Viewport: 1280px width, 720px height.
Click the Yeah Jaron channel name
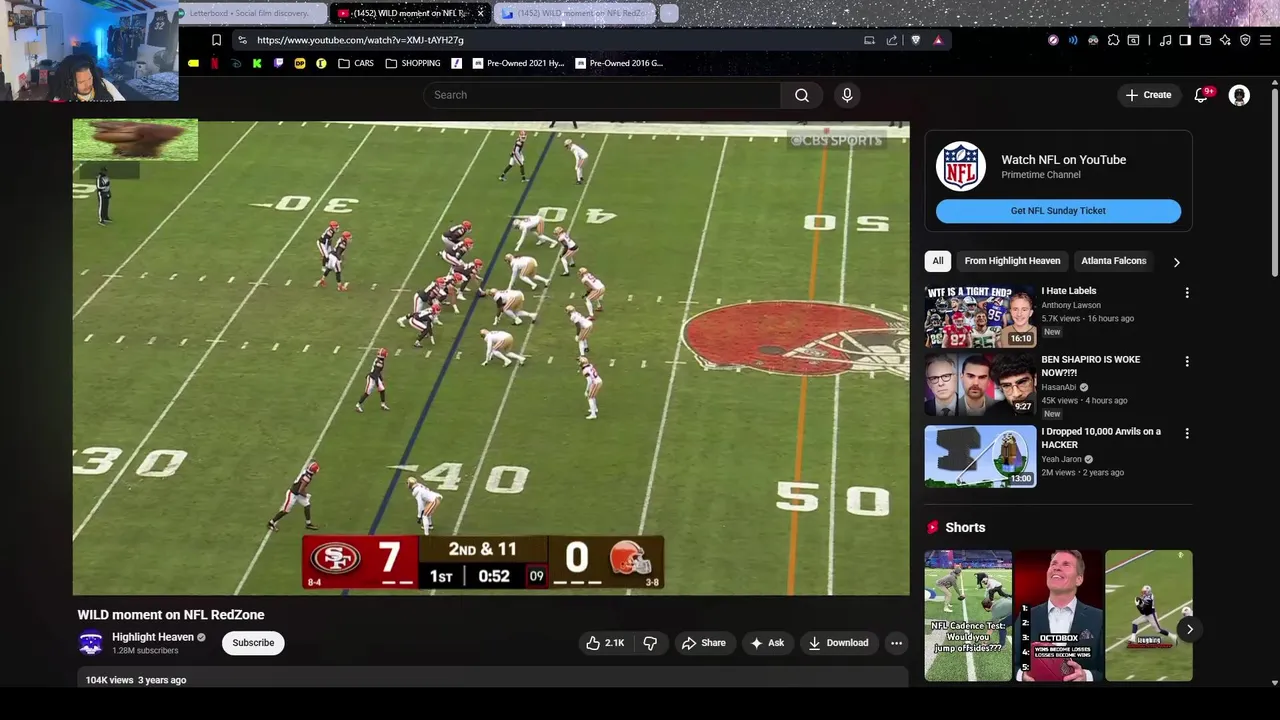[1061, 460]
